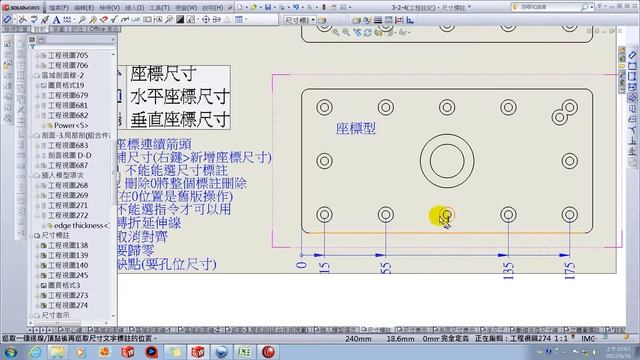Select 圖頁格式3 in the tree
Image resolution: width=640 pixels, height=360 pixels.
point(64,285)
